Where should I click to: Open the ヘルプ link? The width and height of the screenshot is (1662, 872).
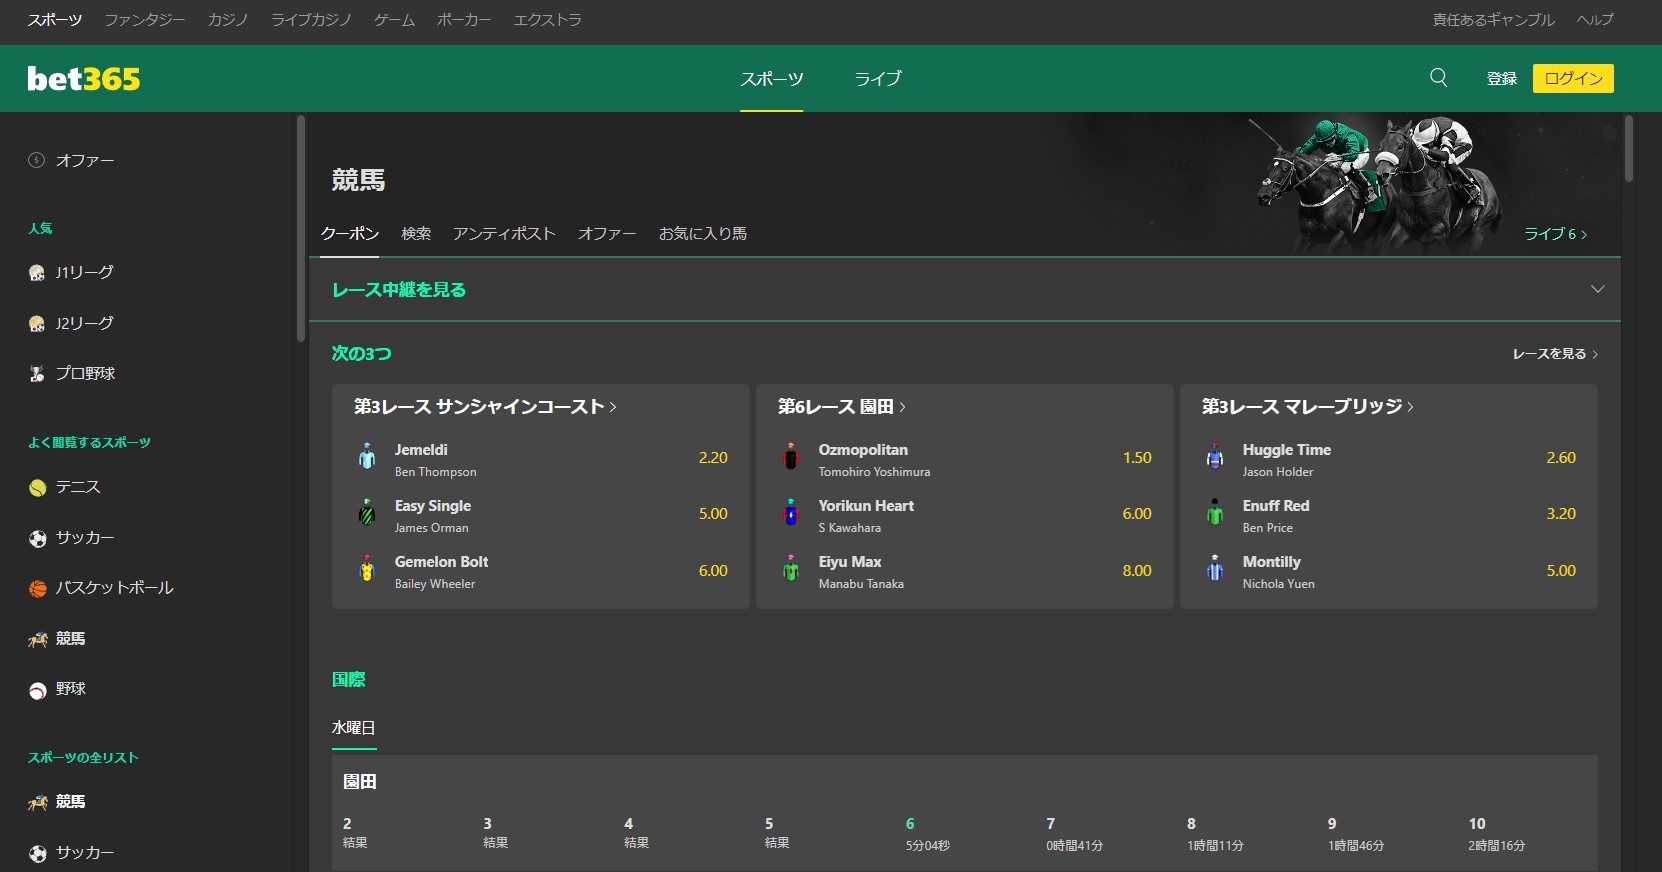point(1595,20)
